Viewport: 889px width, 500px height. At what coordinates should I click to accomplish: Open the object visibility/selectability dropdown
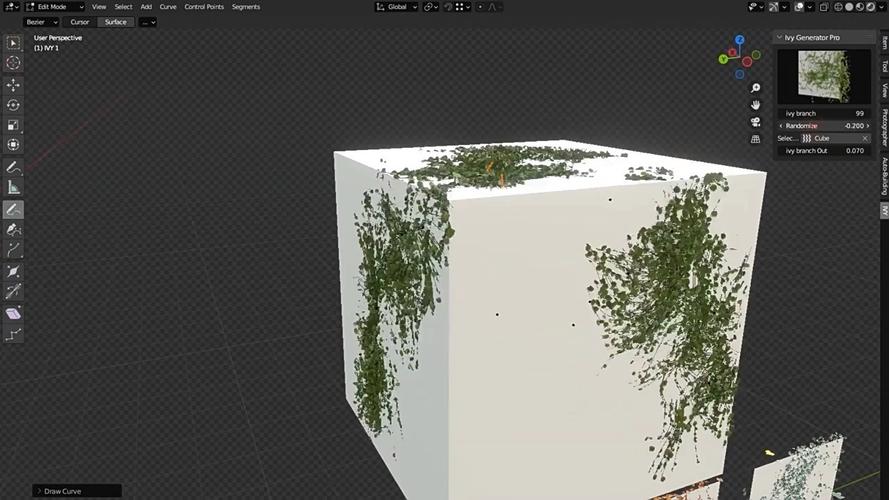(x=756, y=7)
